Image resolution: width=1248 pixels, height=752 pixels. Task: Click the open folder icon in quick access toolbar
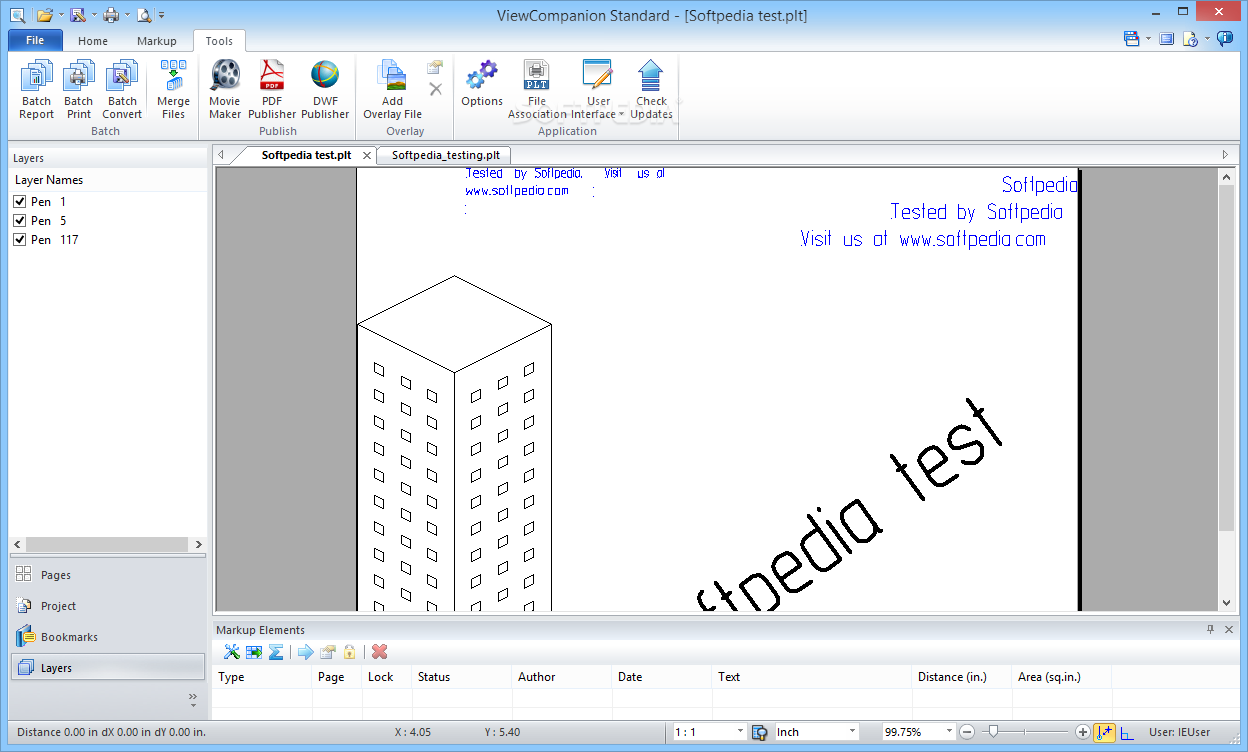click(45, 14)
